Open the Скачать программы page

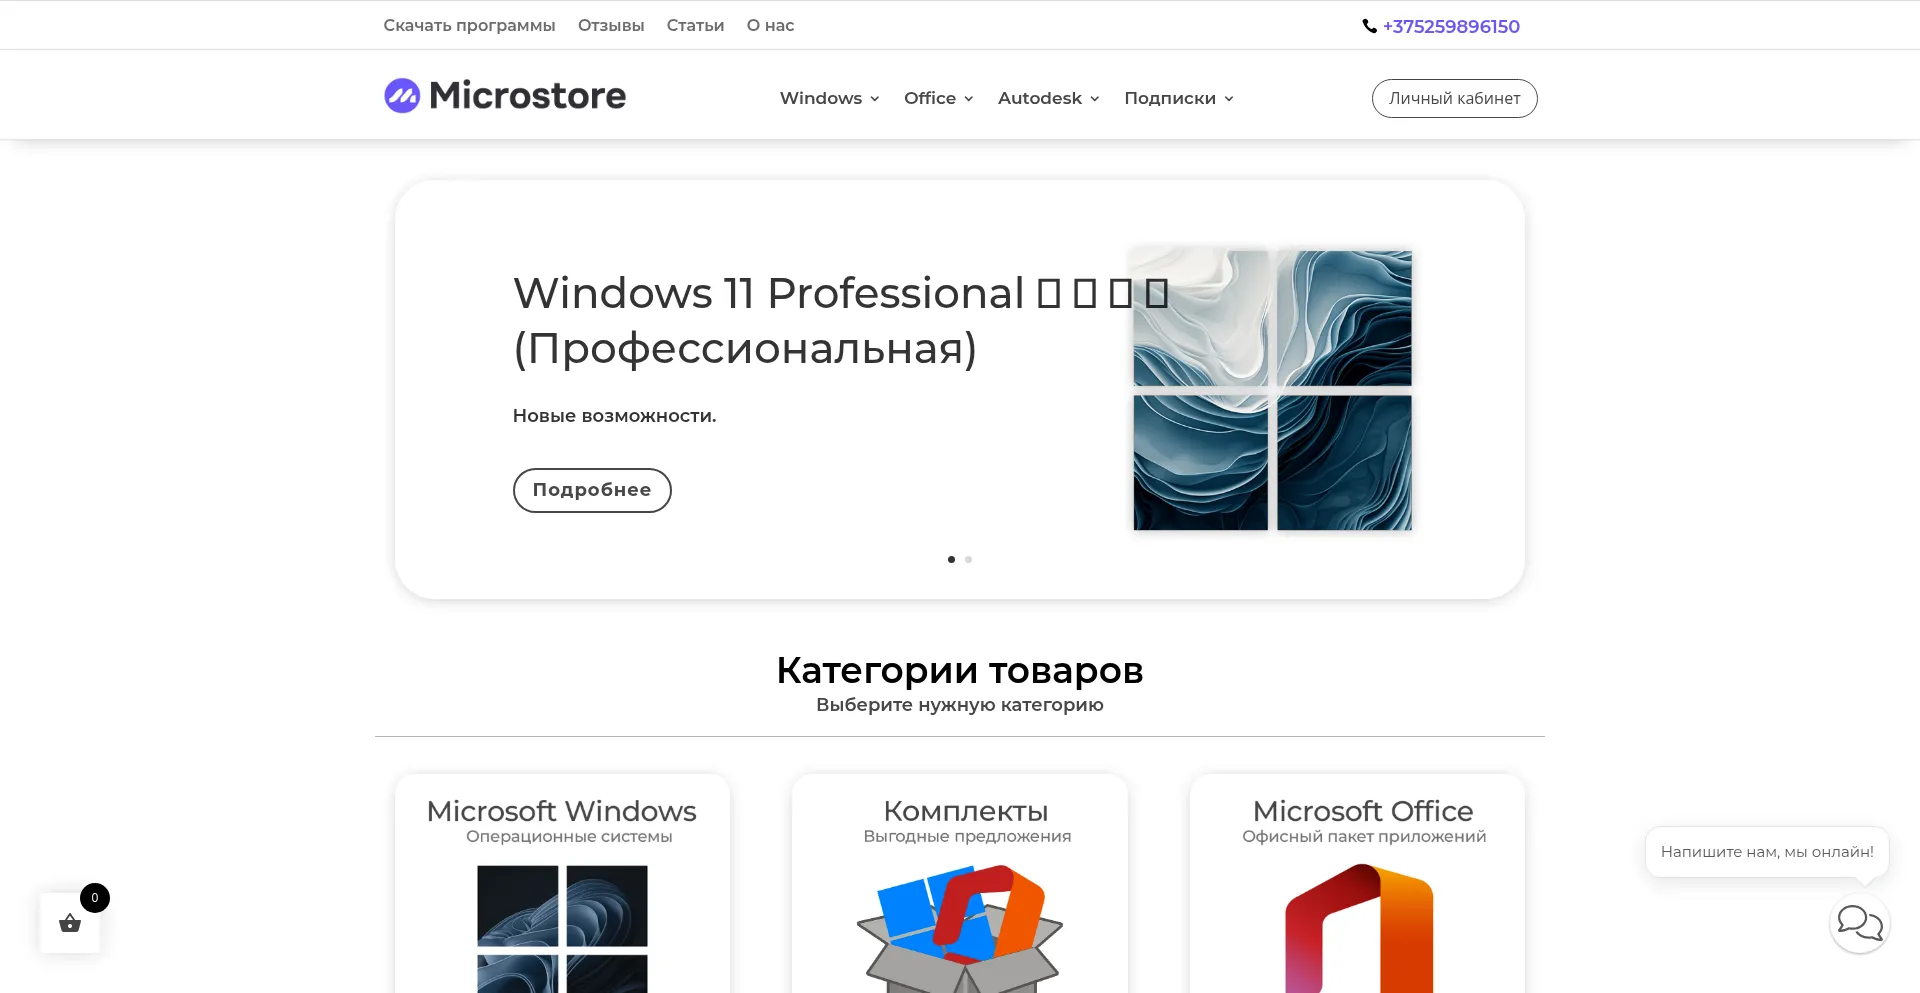click(x=469, y=26)
